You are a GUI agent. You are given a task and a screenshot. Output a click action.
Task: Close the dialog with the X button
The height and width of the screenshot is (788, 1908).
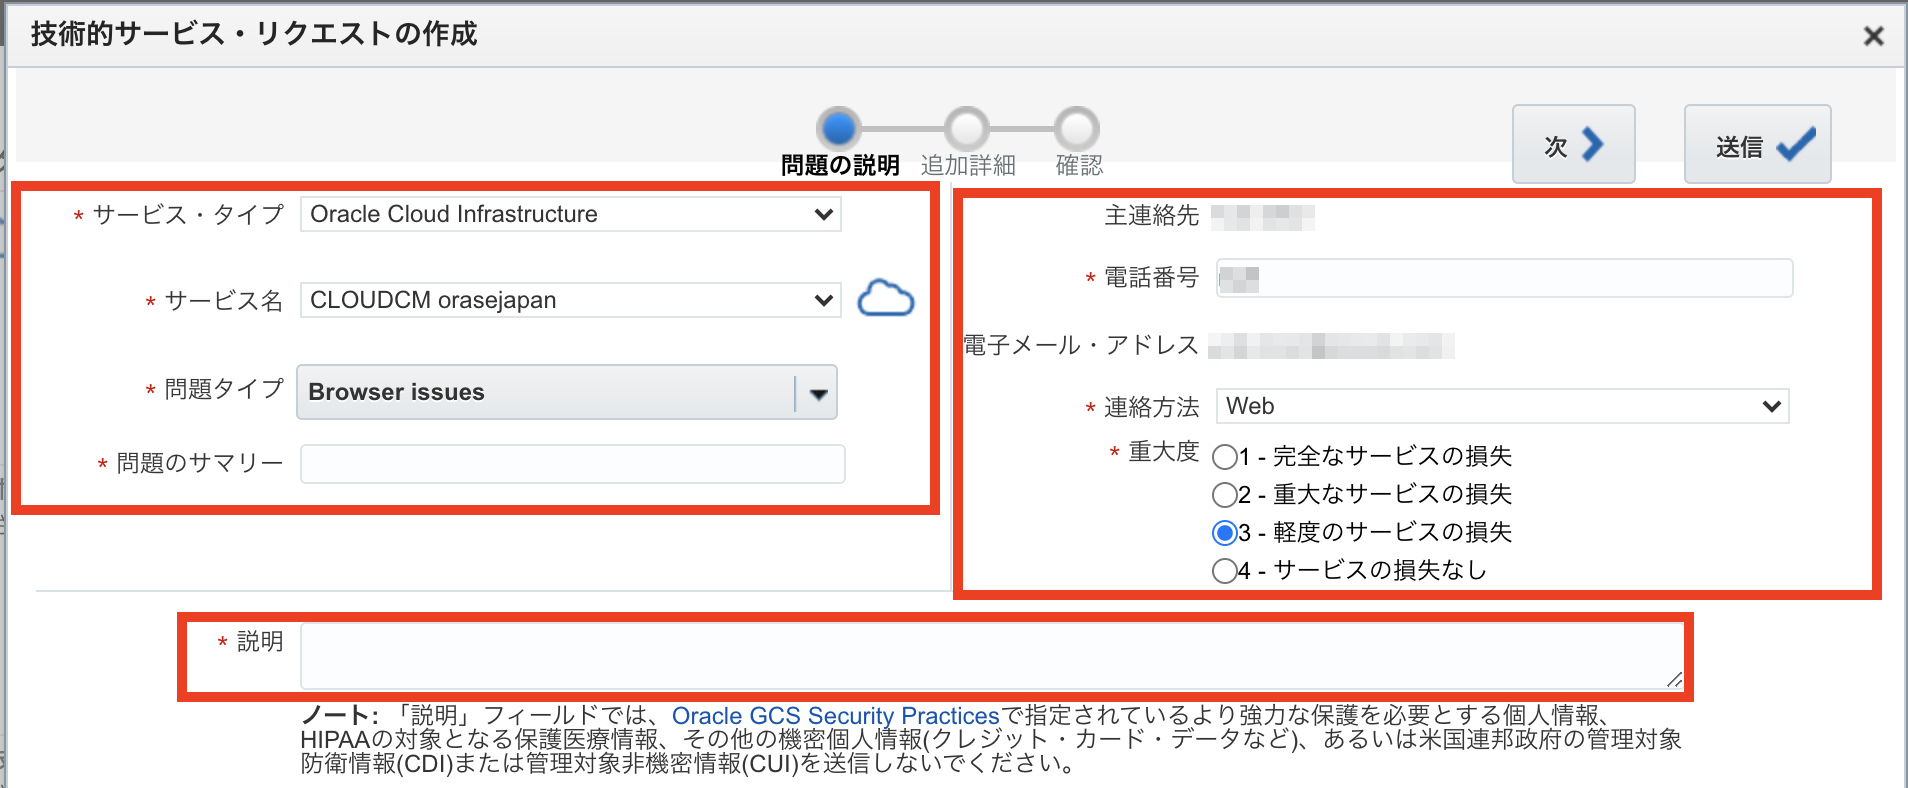(1873, 36)
